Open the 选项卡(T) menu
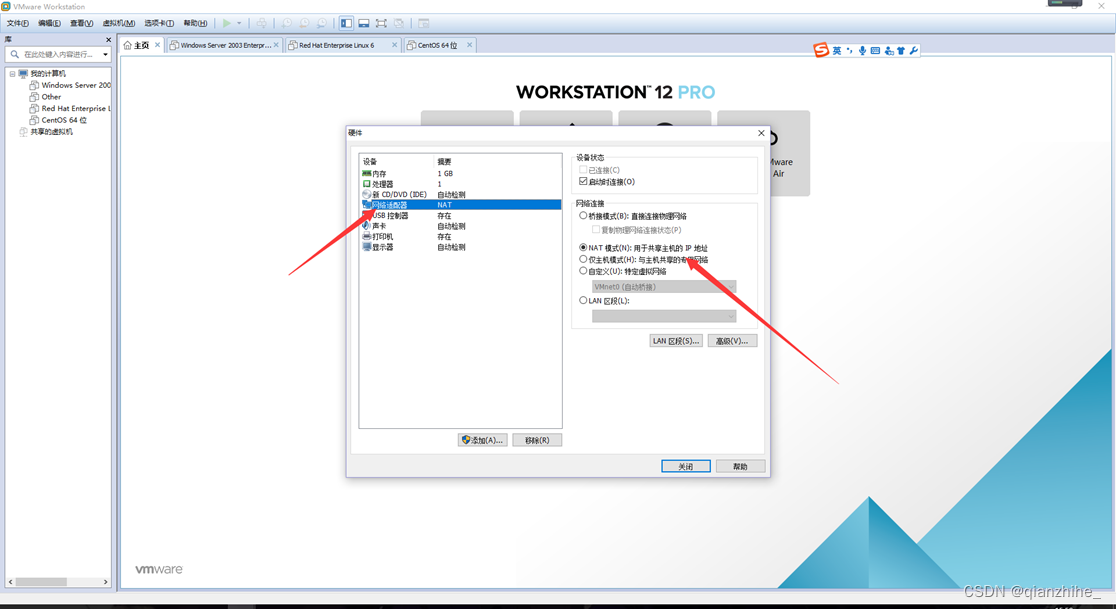 [159, 23]
